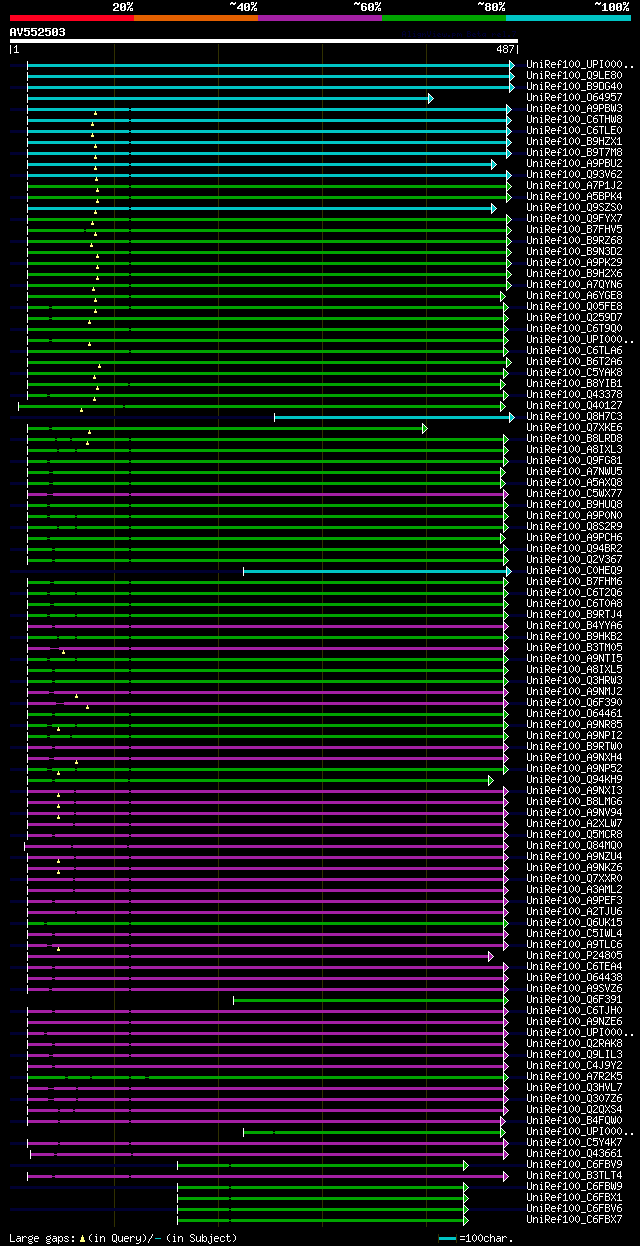Select the UniRef100_Q84MQ0 label

[x=574, y=845]
